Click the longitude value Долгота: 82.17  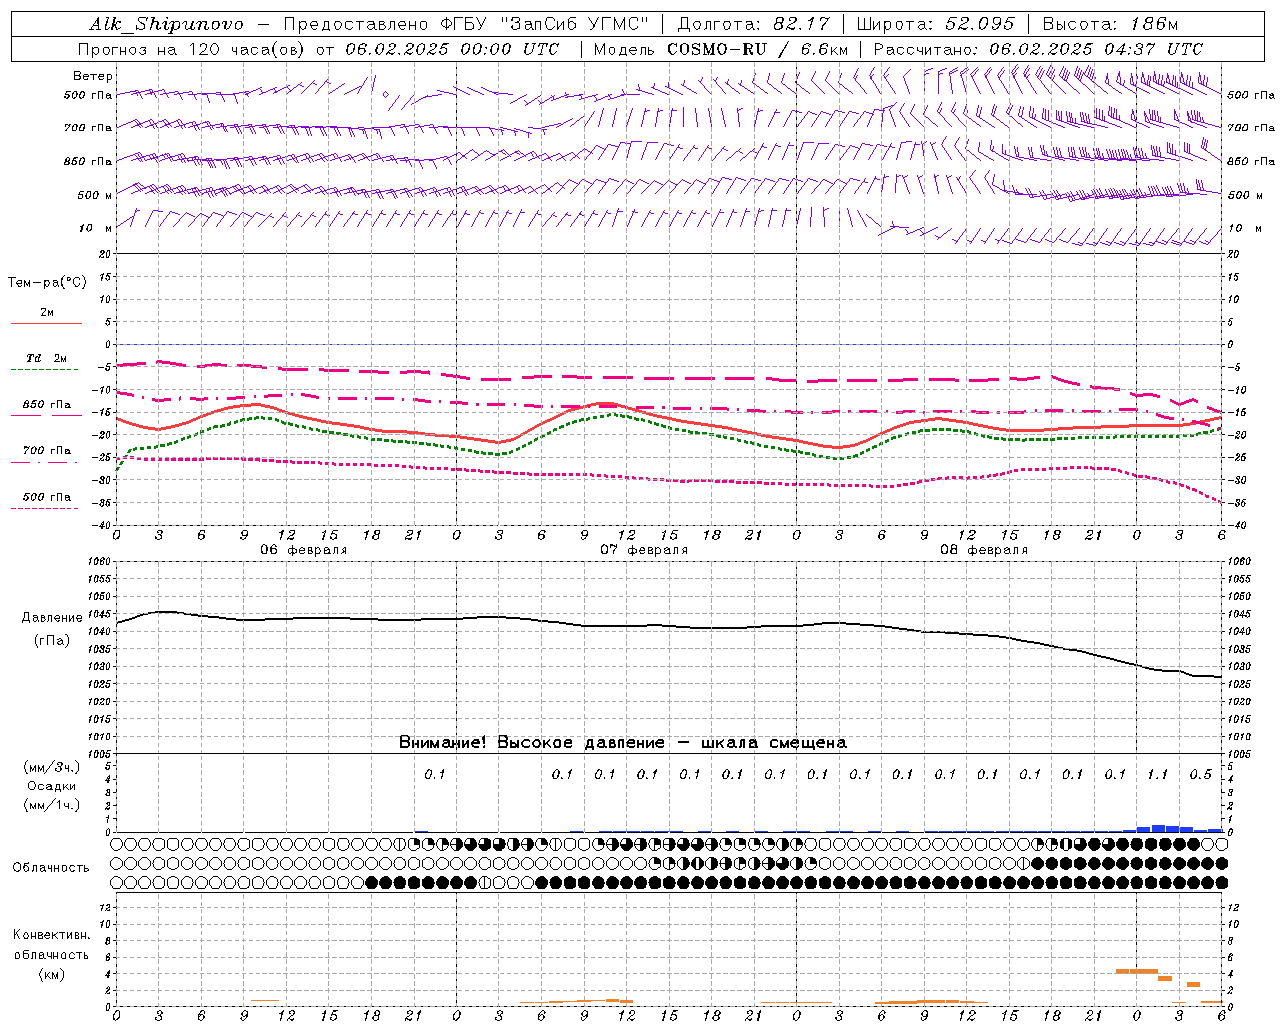(753, 24)
